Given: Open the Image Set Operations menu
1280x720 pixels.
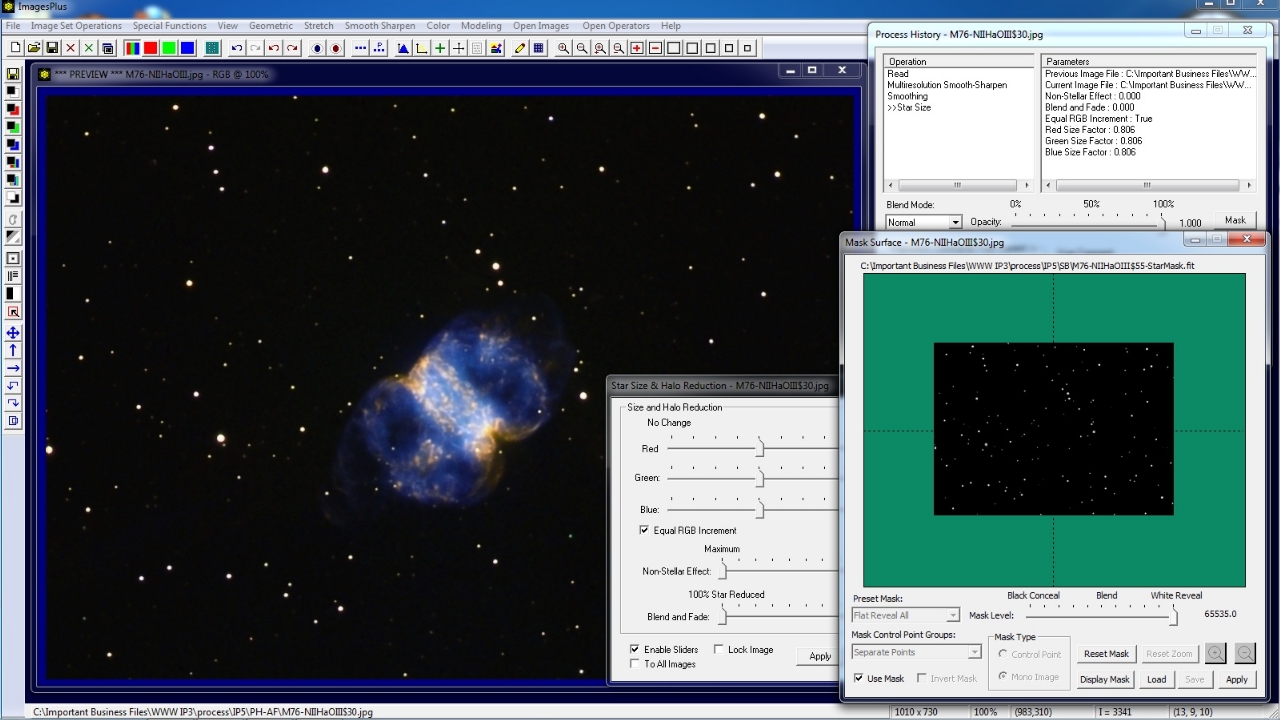Looking at the screenshot, I should tap(76, 26).
